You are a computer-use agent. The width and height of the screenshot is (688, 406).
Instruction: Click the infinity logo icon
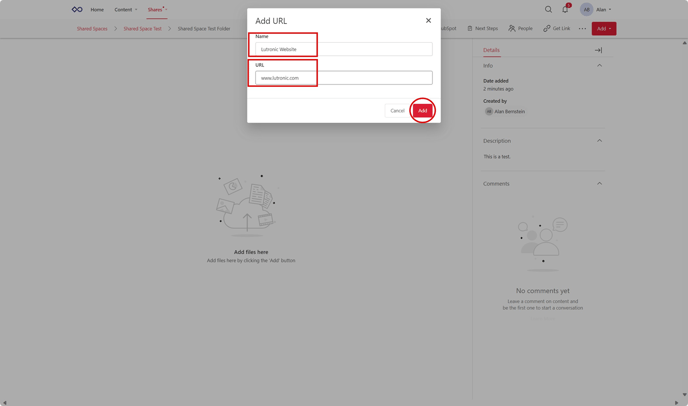(77, 10)
